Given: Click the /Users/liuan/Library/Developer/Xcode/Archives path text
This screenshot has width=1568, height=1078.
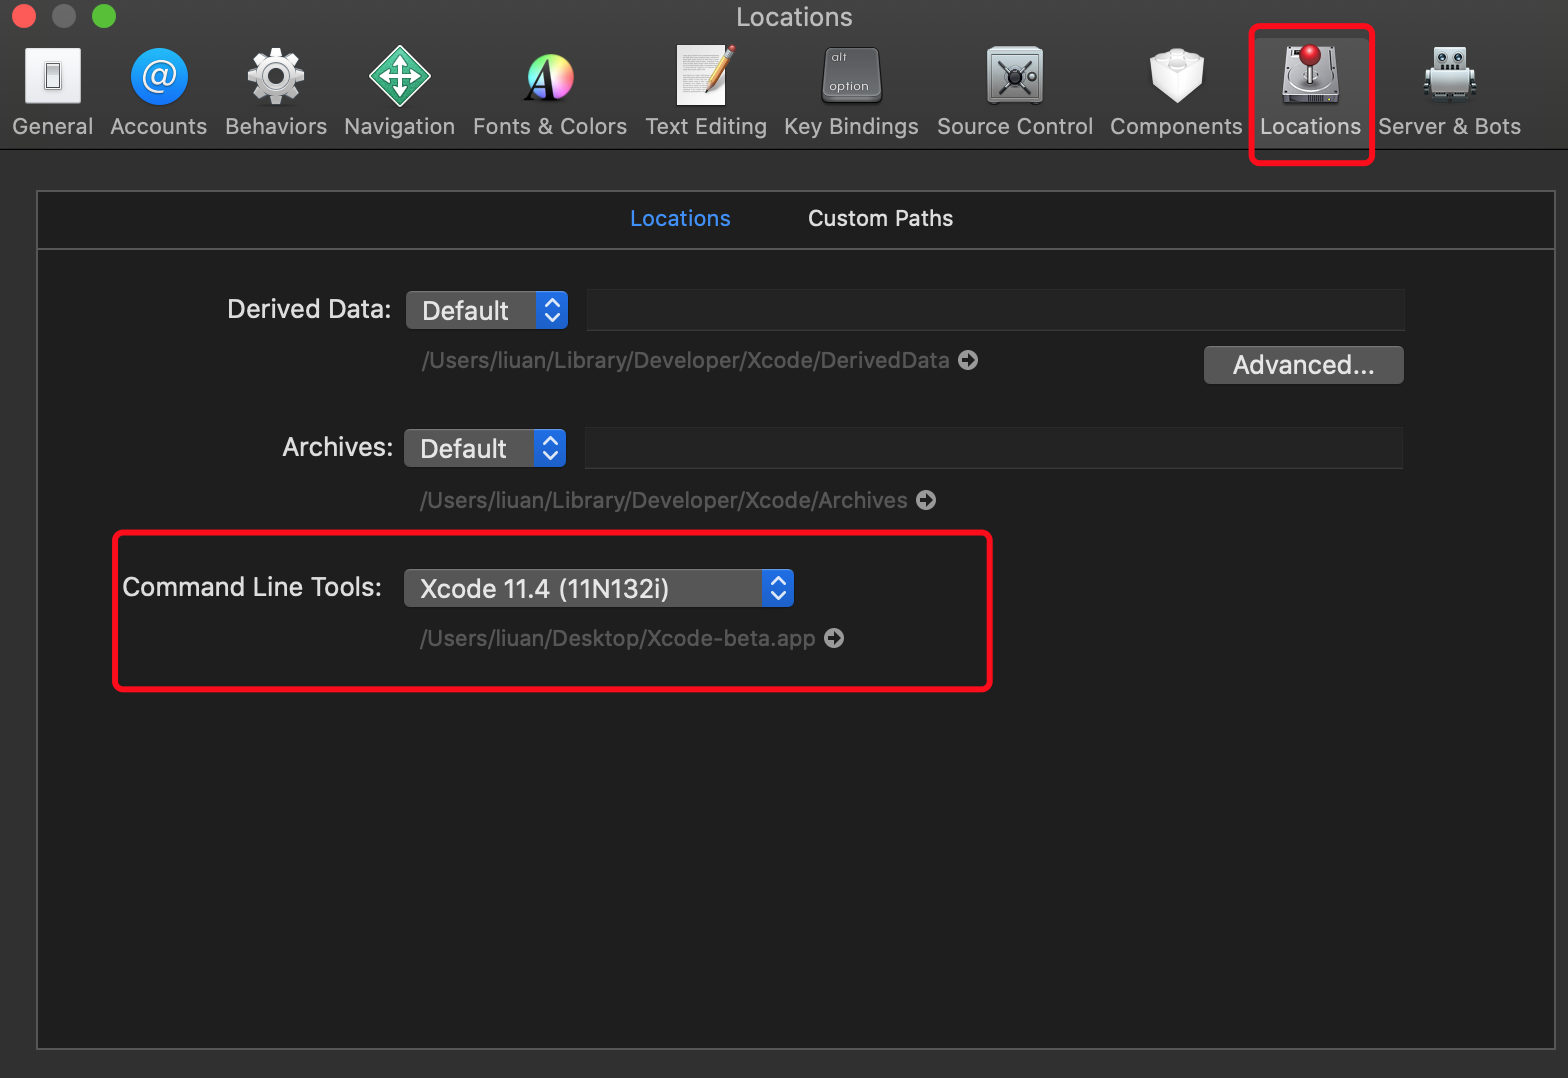Looking at the screenshot, I should (x=664, y=500).
